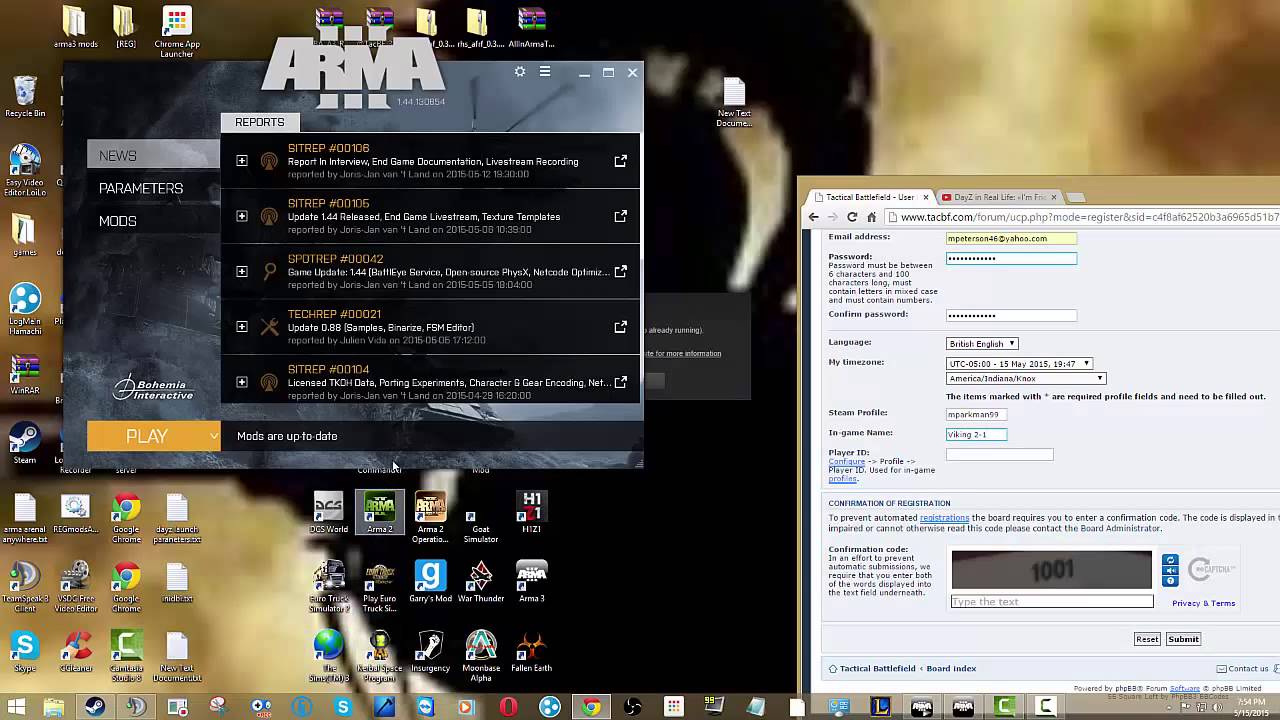Screen dimensions: 1280x720
Task: Open Language dropdown showing British English
Action: click(x=982, y=343)
